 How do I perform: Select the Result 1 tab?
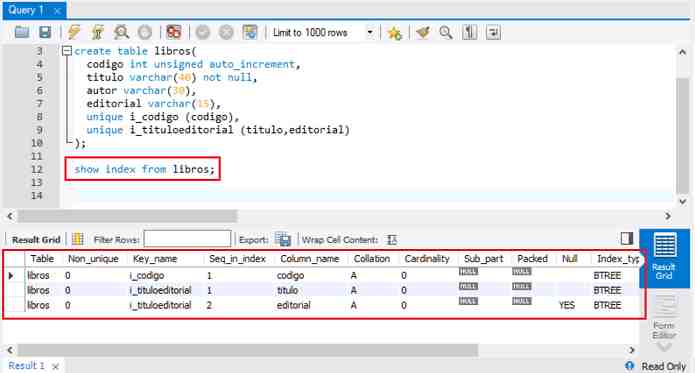point(26,365)
